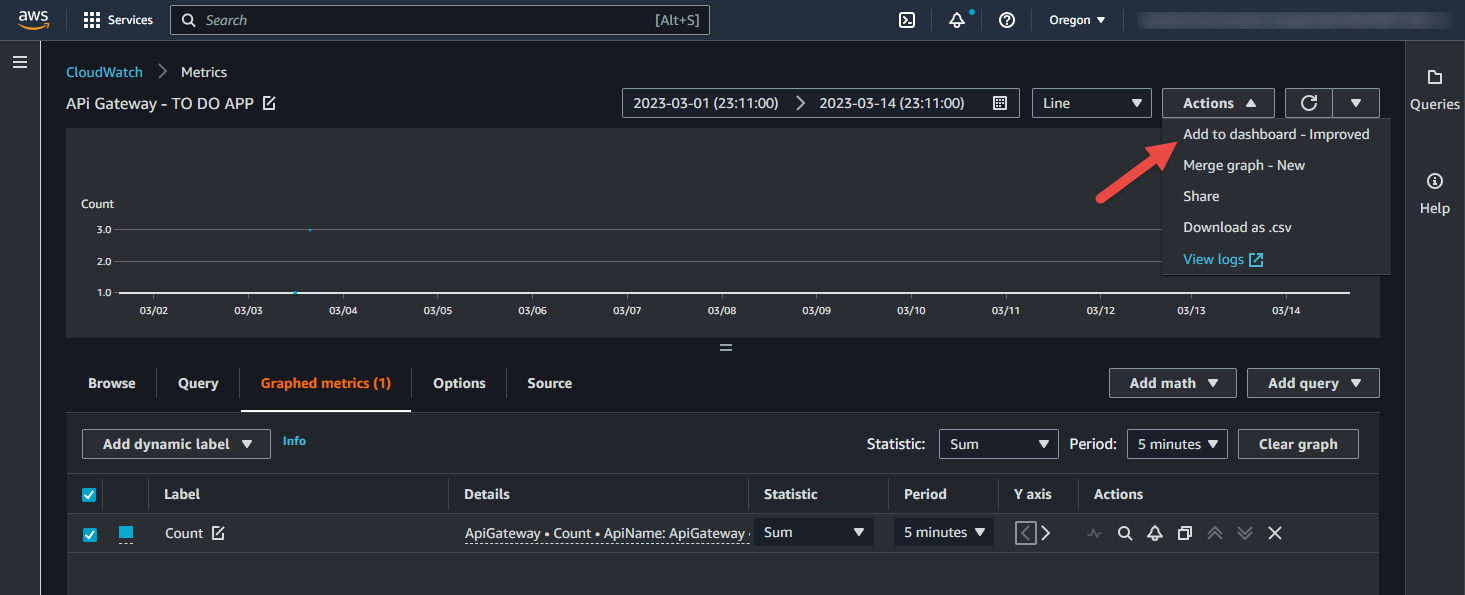Open the Info link near dynamic label
Image resolution: width=1465 pixels, height=595 pixels.
tap(294, 440)
